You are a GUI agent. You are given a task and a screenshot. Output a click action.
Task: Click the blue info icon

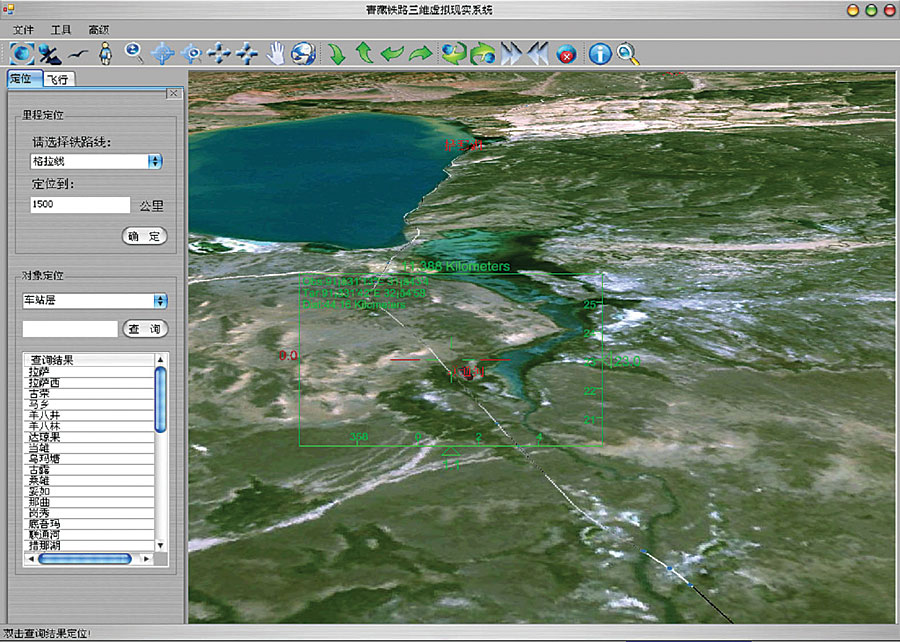coord(599,53)
